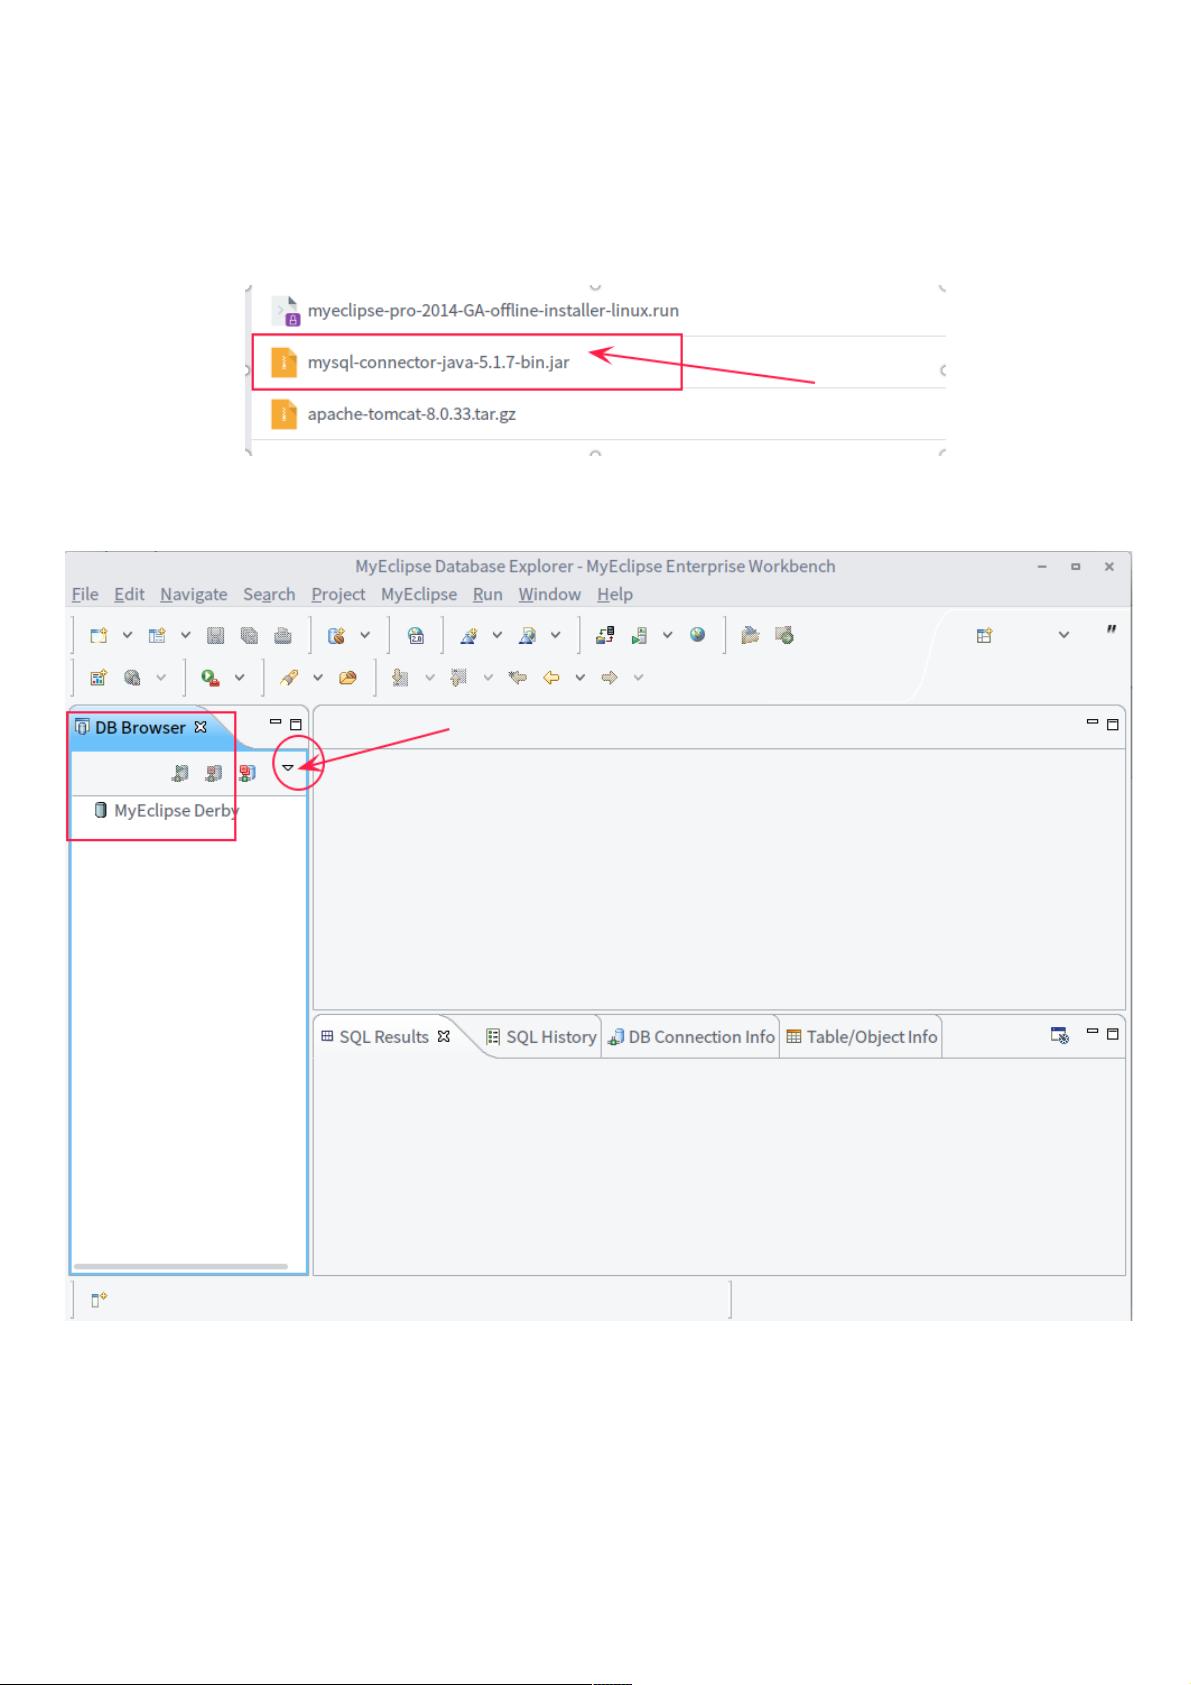Switch to the SQL History tab

[x=541, y=1037]
